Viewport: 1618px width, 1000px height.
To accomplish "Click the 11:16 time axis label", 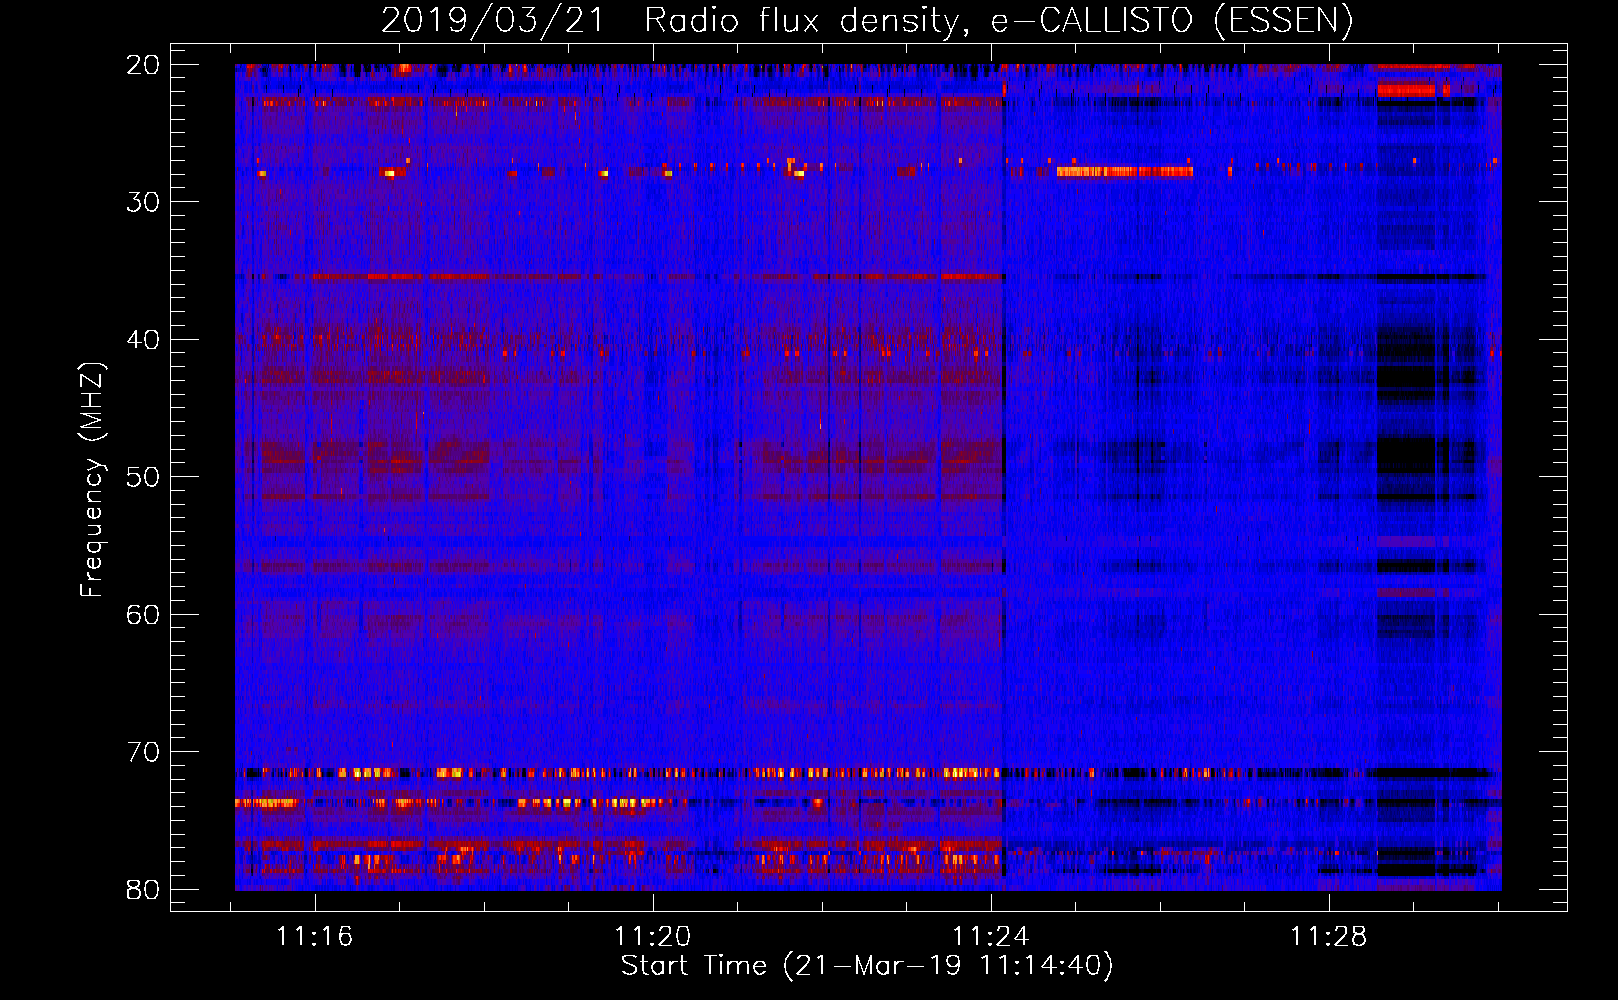I will click(x=315, y=937).
